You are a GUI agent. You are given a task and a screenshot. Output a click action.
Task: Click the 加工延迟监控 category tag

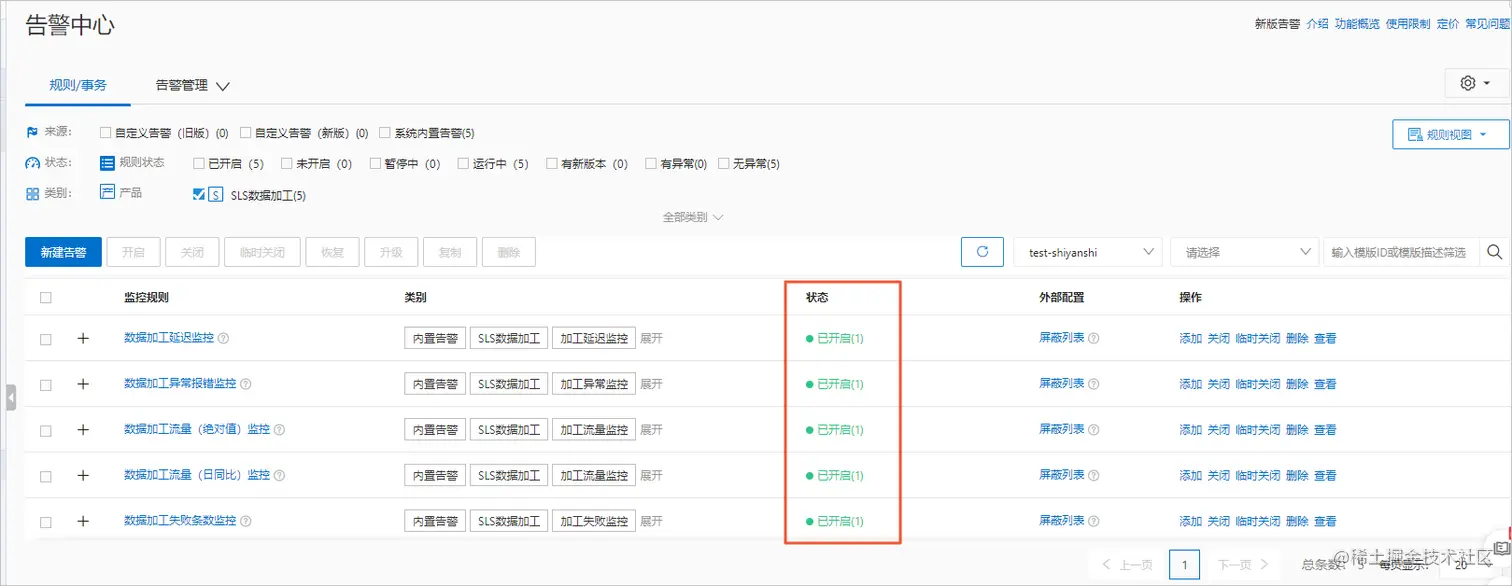594,338
